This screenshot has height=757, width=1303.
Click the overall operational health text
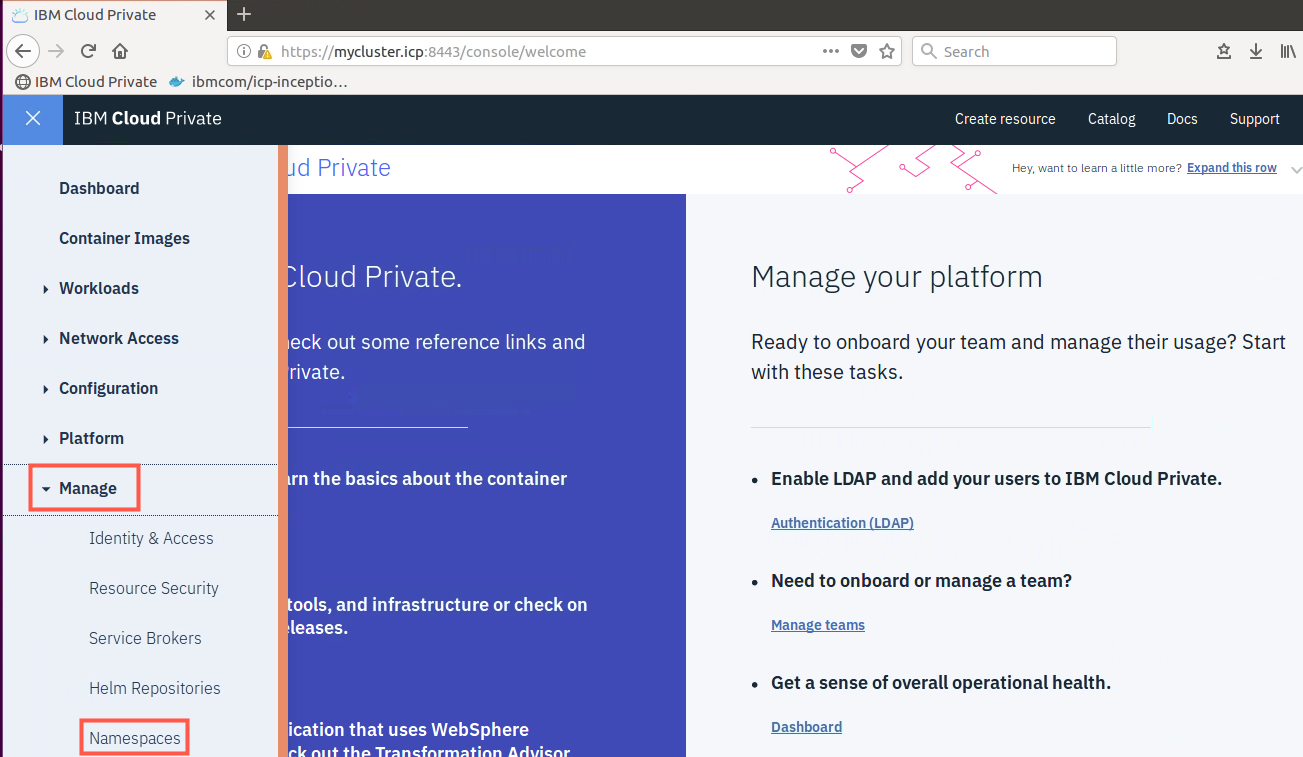941,683
